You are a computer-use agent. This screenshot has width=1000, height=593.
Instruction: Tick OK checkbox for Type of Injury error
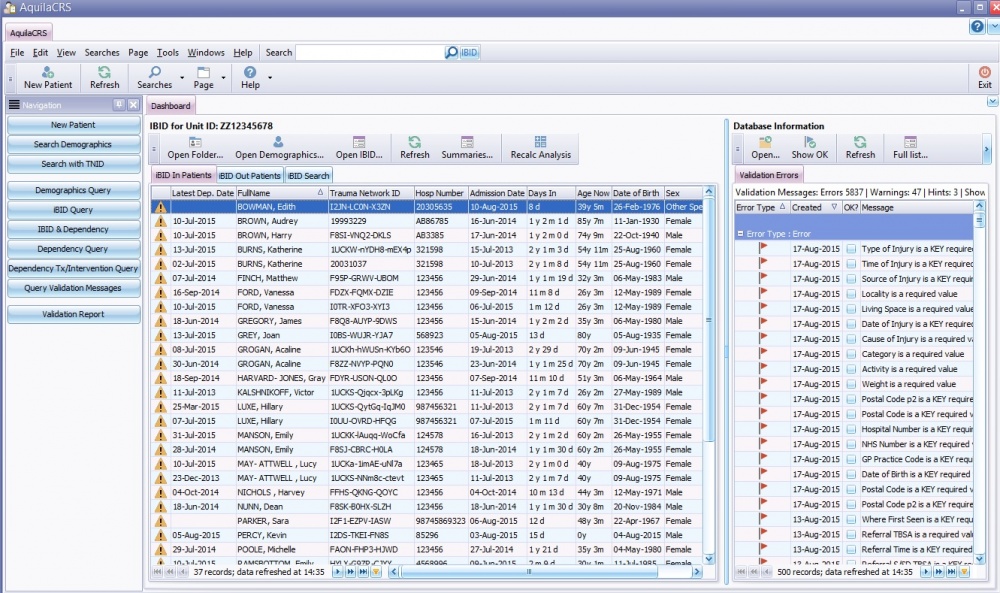pos(851,249)
